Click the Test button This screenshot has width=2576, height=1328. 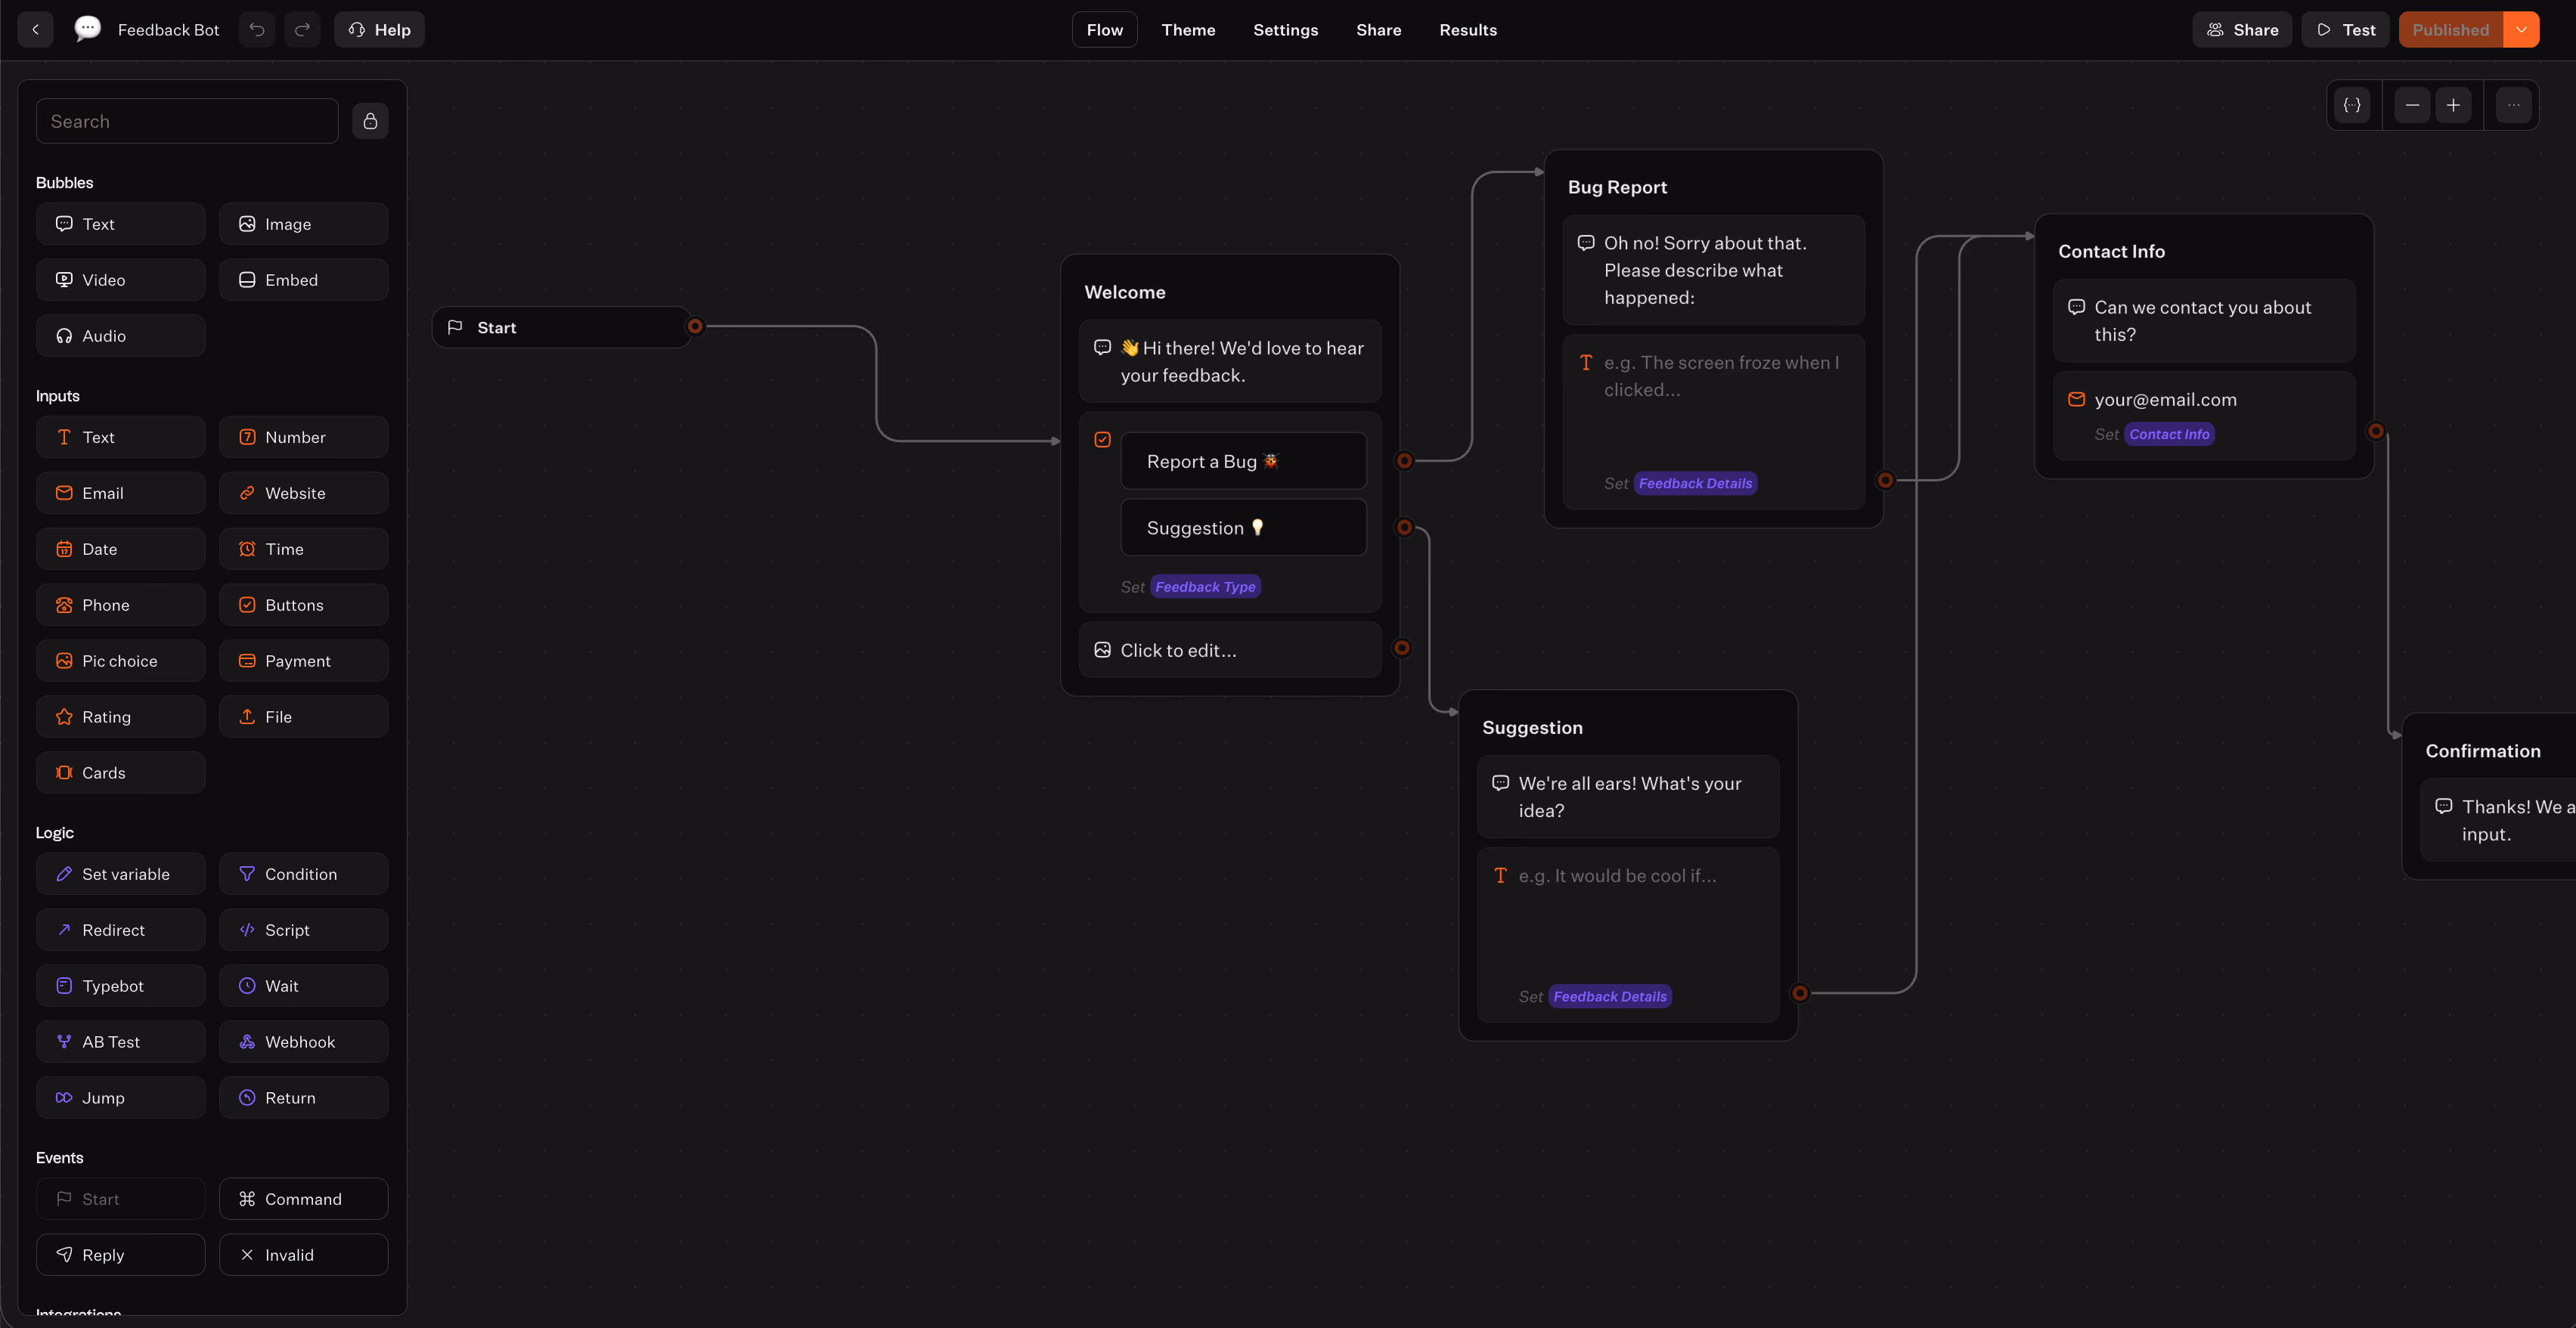coord(2345,30)
